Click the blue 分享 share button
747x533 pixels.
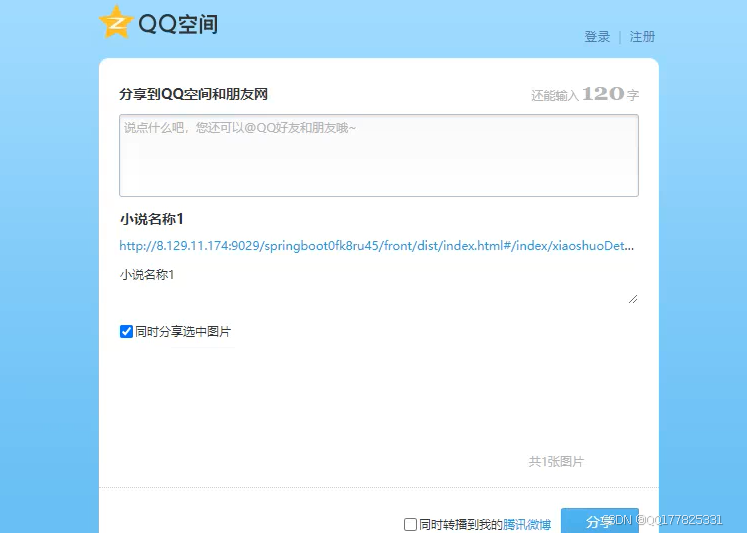point(600,521)
